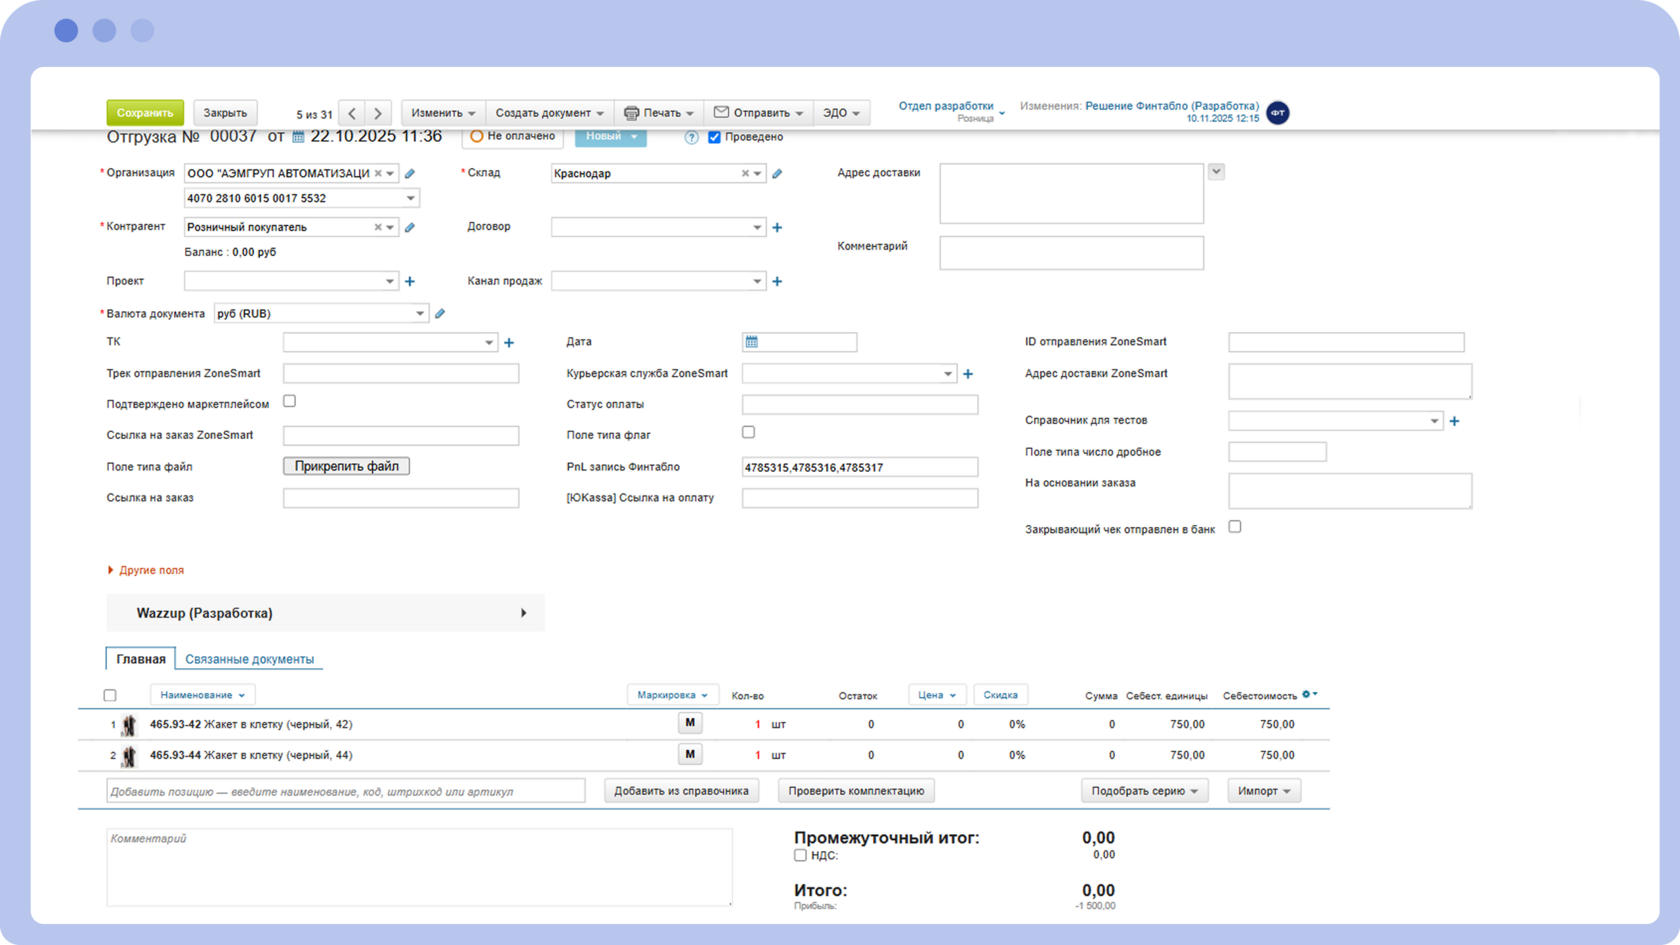Uncheck the Проведено checkbox
Viewport: 1680px width, 945px height.
(x=714, y=138)
